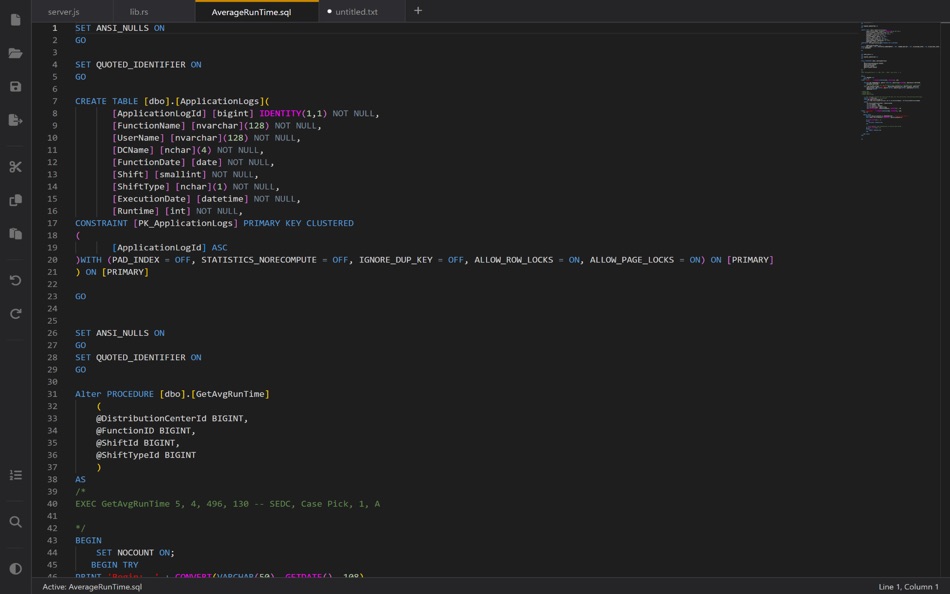The height and width of the screenshot is (594, 950).
Task: Click 'CREATE TABLE' keyword on line 7
Action: click(107, 101)
